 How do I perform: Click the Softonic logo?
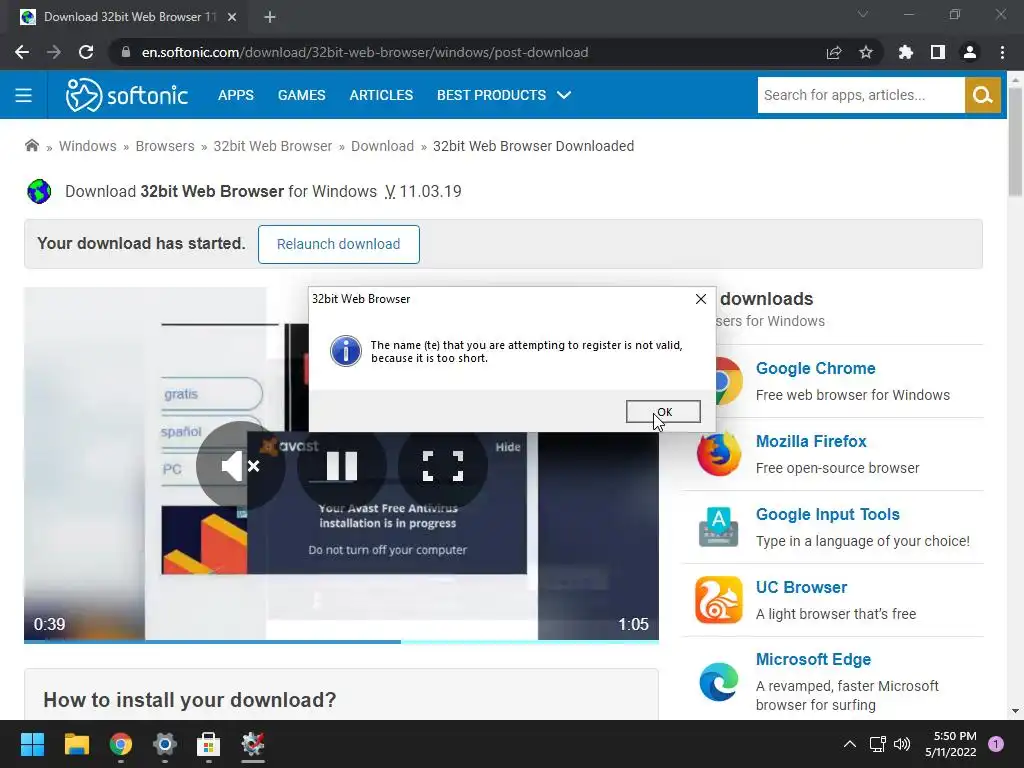tap(127, 95)
